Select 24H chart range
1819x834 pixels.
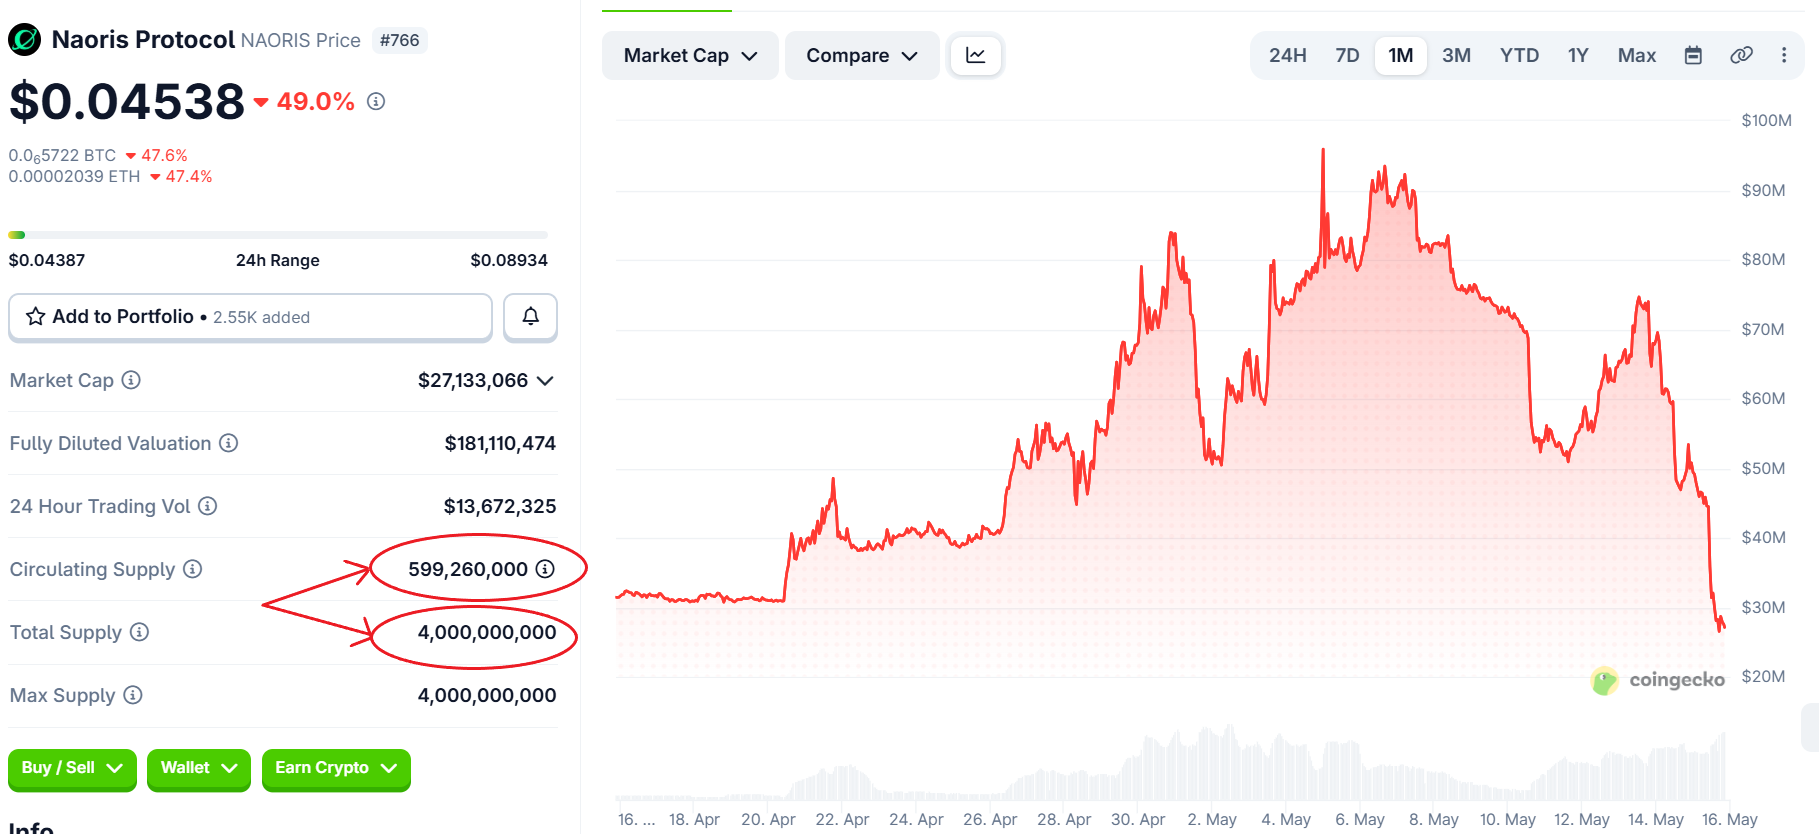(1288, 55)
